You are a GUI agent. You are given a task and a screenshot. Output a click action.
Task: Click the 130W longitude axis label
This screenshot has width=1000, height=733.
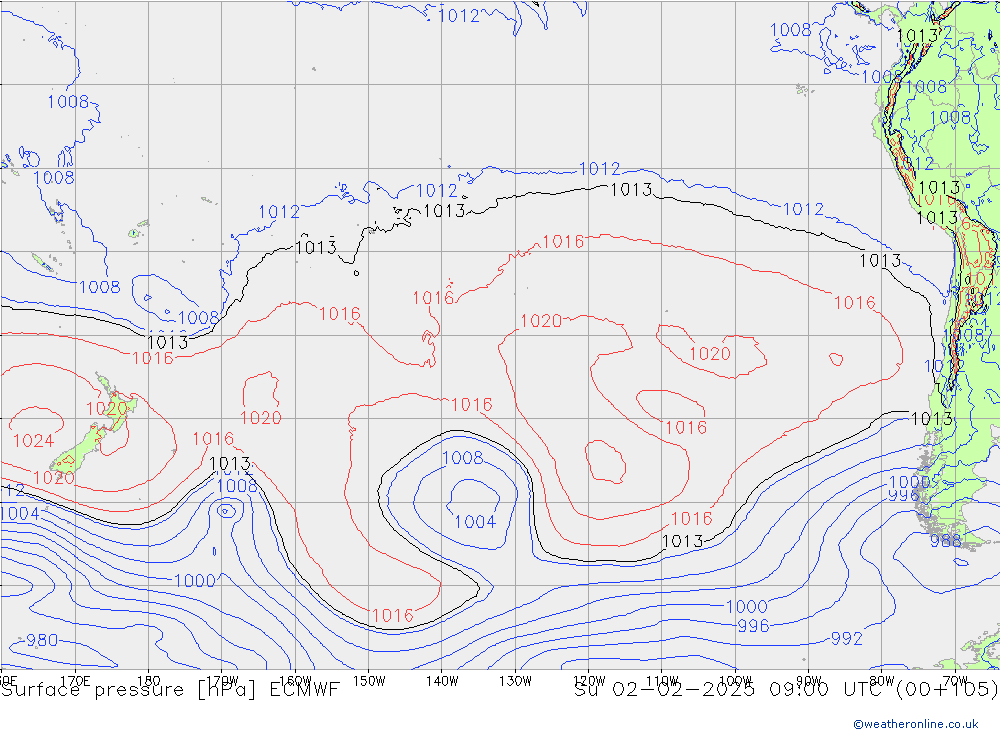[515, 681]
